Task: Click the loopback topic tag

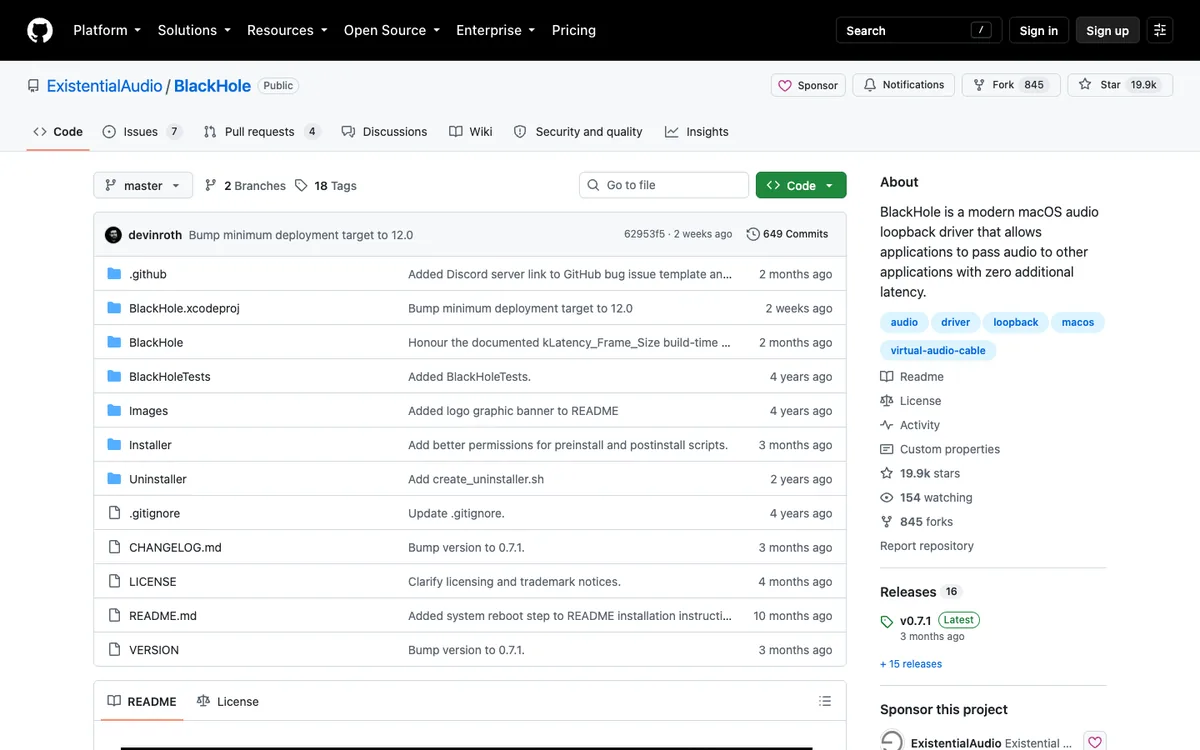Action: pyautogui.click(x=1016, y=322)
